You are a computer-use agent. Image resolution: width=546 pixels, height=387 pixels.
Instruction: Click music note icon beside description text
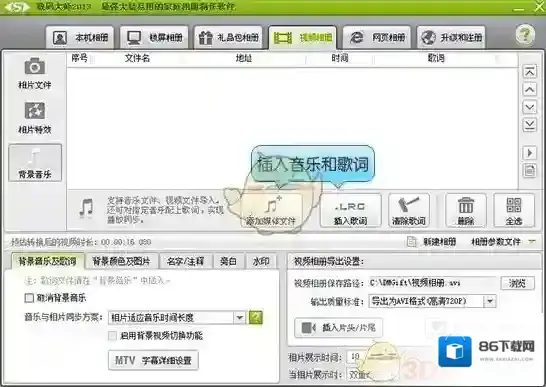[x=86, y=208]
